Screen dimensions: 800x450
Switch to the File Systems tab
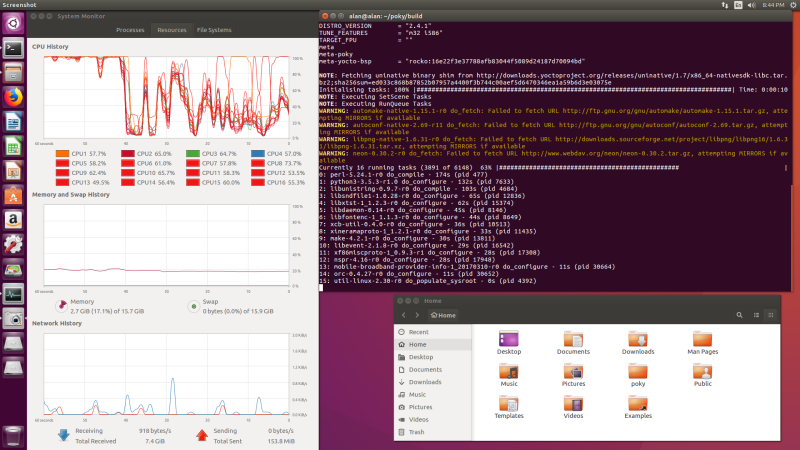[214, 30]
